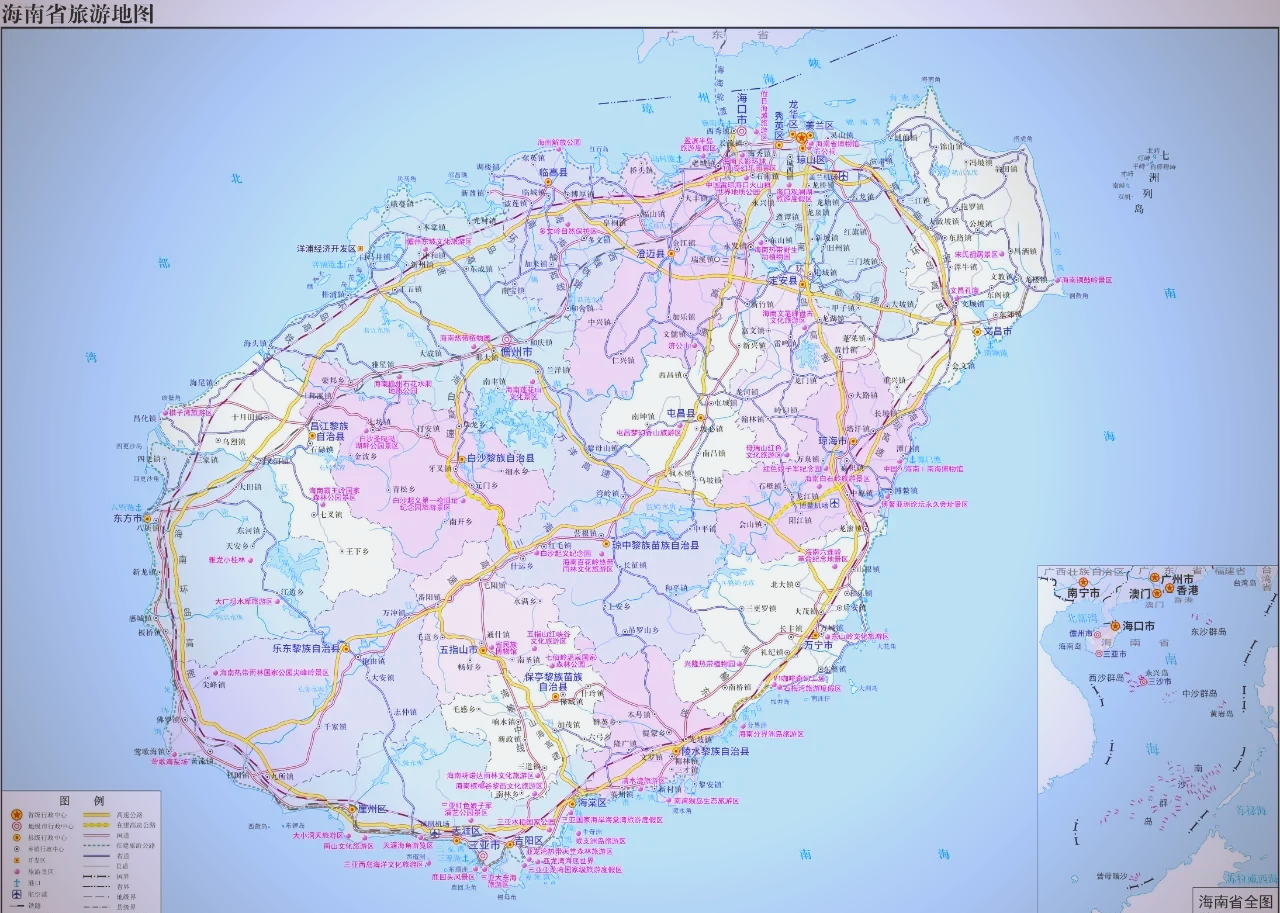Click Haikou star marker in inset map
1280x913 pixels.
pyautogui.click(x=1115, y=626)
